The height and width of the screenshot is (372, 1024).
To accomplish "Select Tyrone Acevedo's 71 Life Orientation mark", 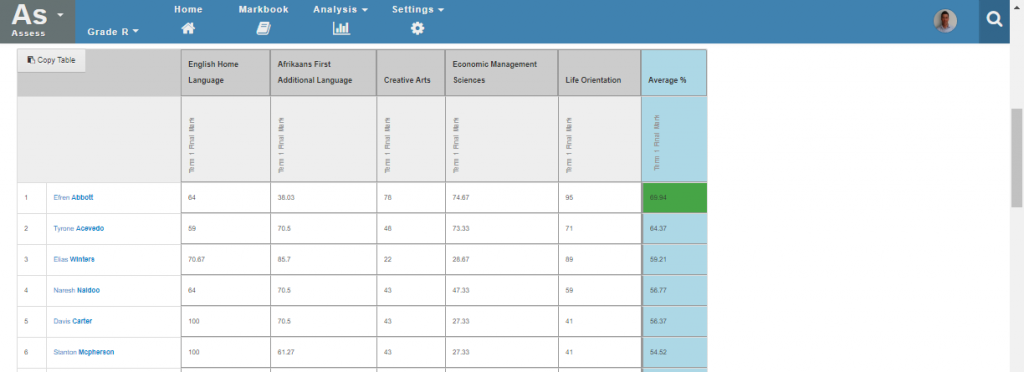I will (600, 228).
